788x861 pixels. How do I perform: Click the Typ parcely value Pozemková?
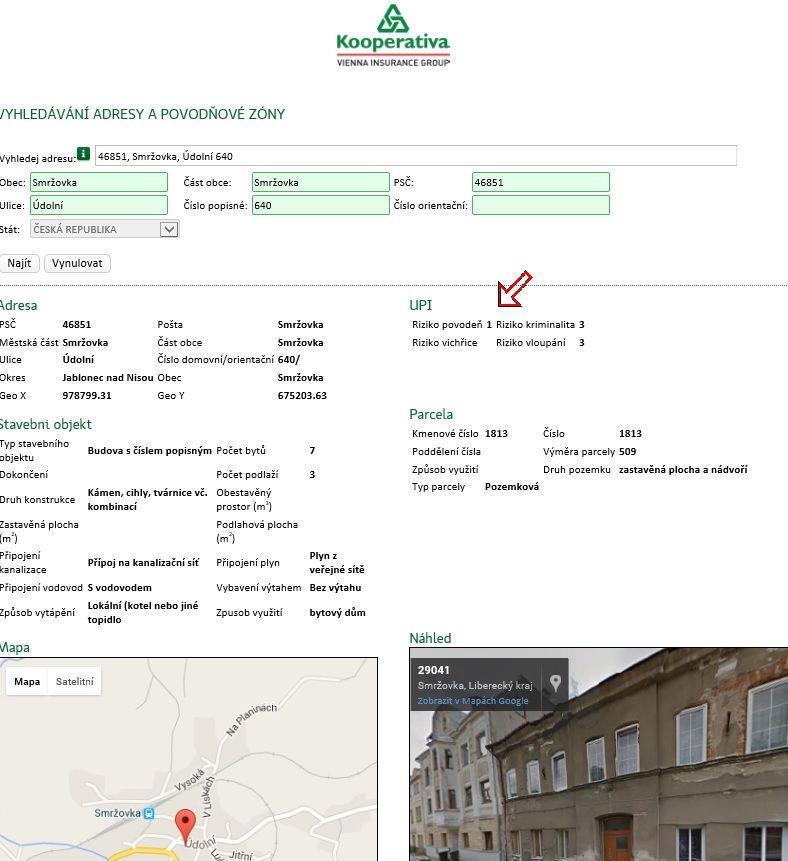pyautogui.click(x=512, y=487)
